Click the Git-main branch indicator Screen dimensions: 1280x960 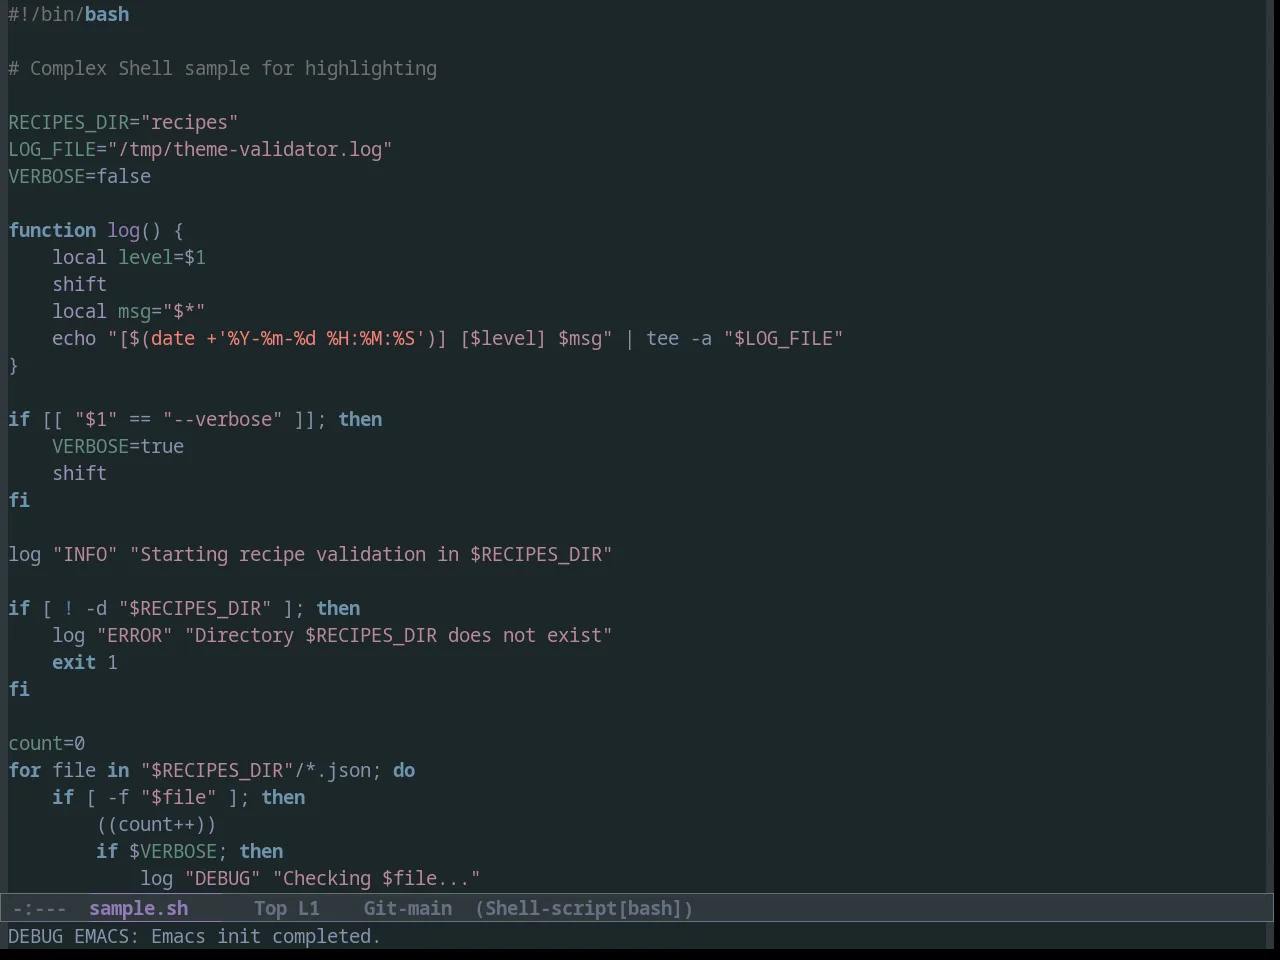click(x=407, y=908)
